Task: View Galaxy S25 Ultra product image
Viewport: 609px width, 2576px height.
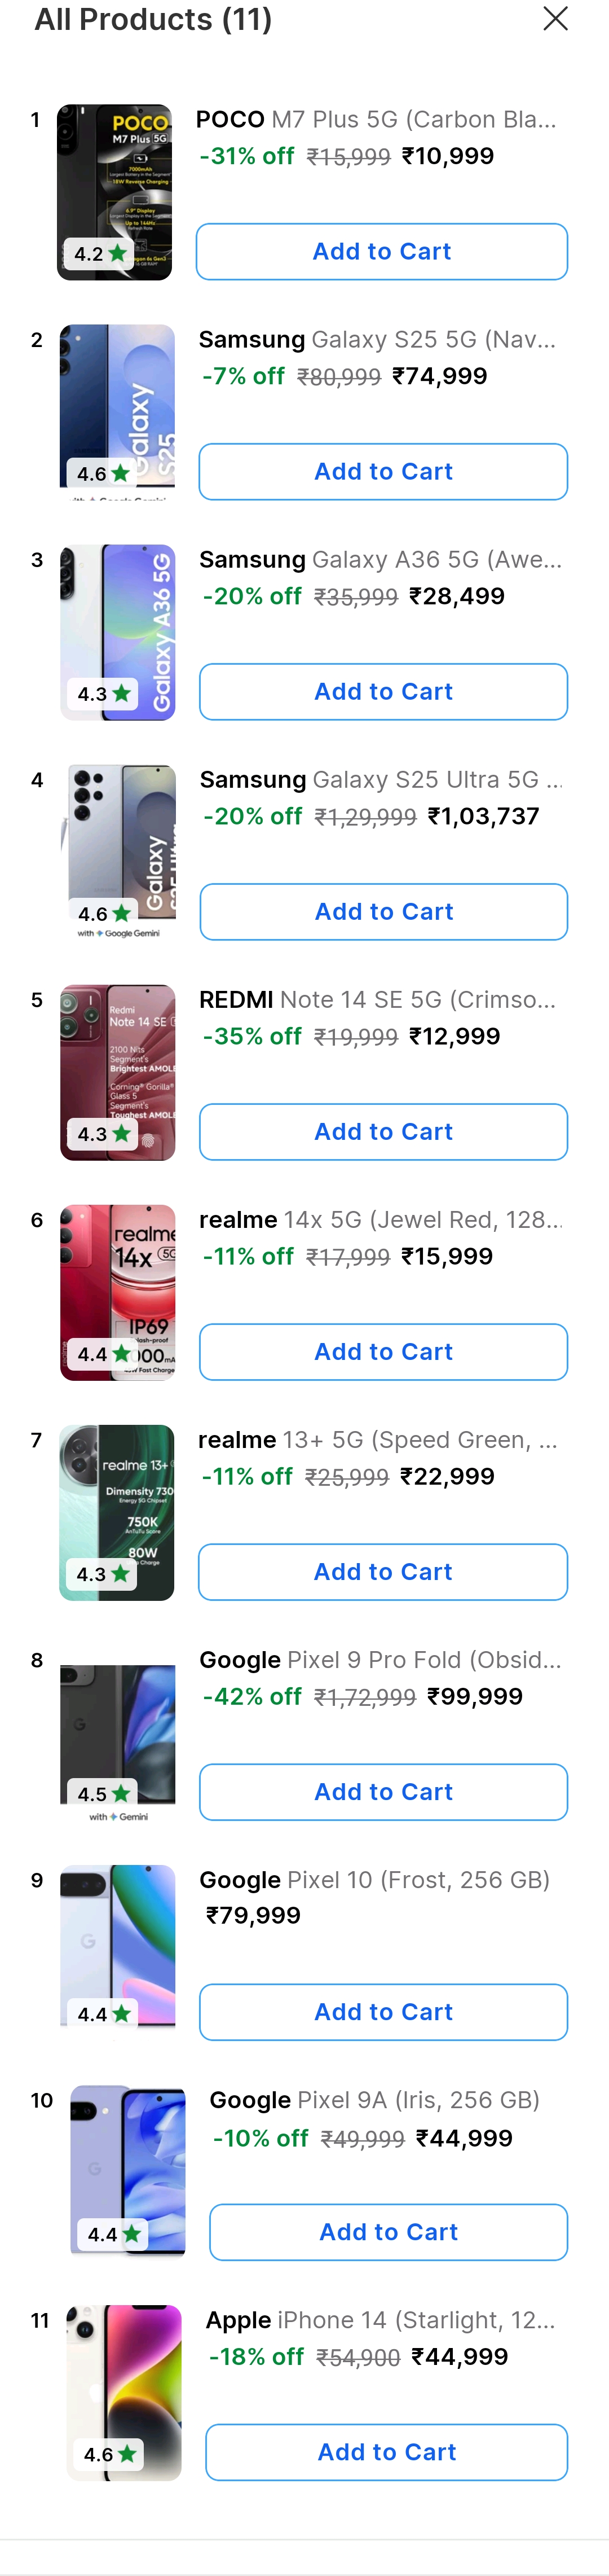Action: [118, 852]
